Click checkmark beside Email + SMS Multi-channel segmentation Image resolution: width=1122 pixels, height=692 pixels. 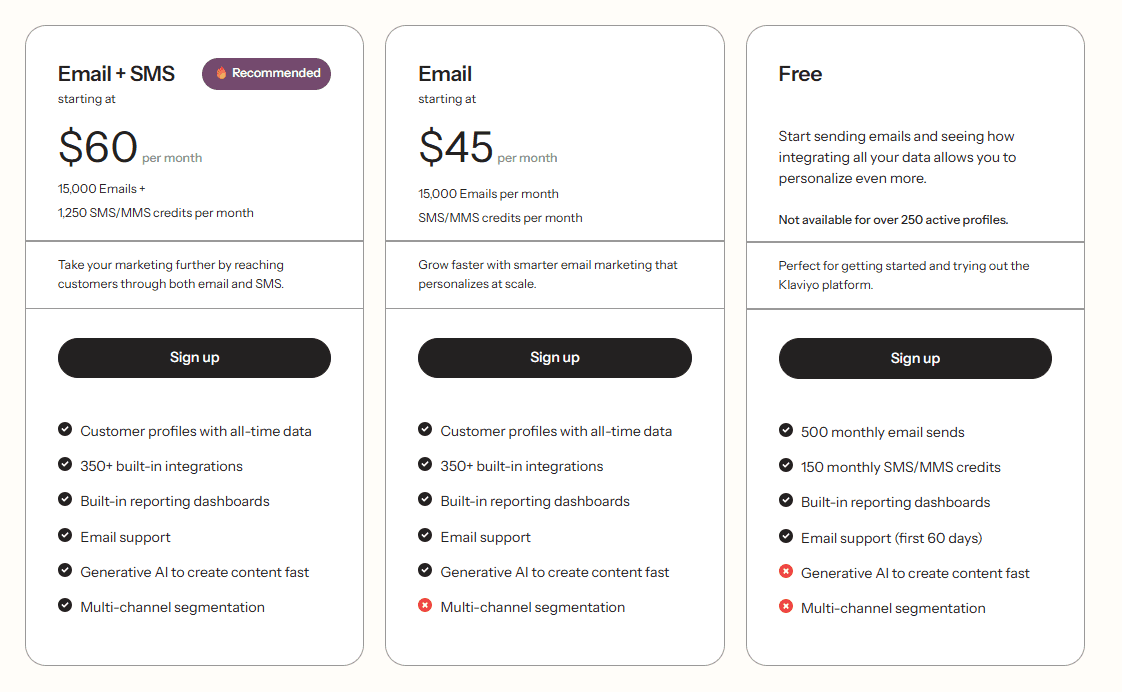pos(65,605)
